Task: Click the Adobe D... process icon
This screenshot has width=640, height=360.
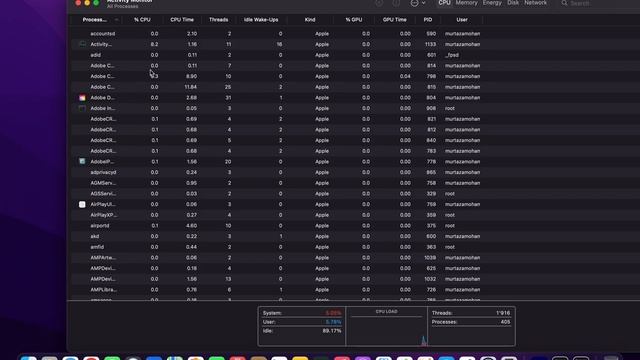Action: [x=82, y=98]
